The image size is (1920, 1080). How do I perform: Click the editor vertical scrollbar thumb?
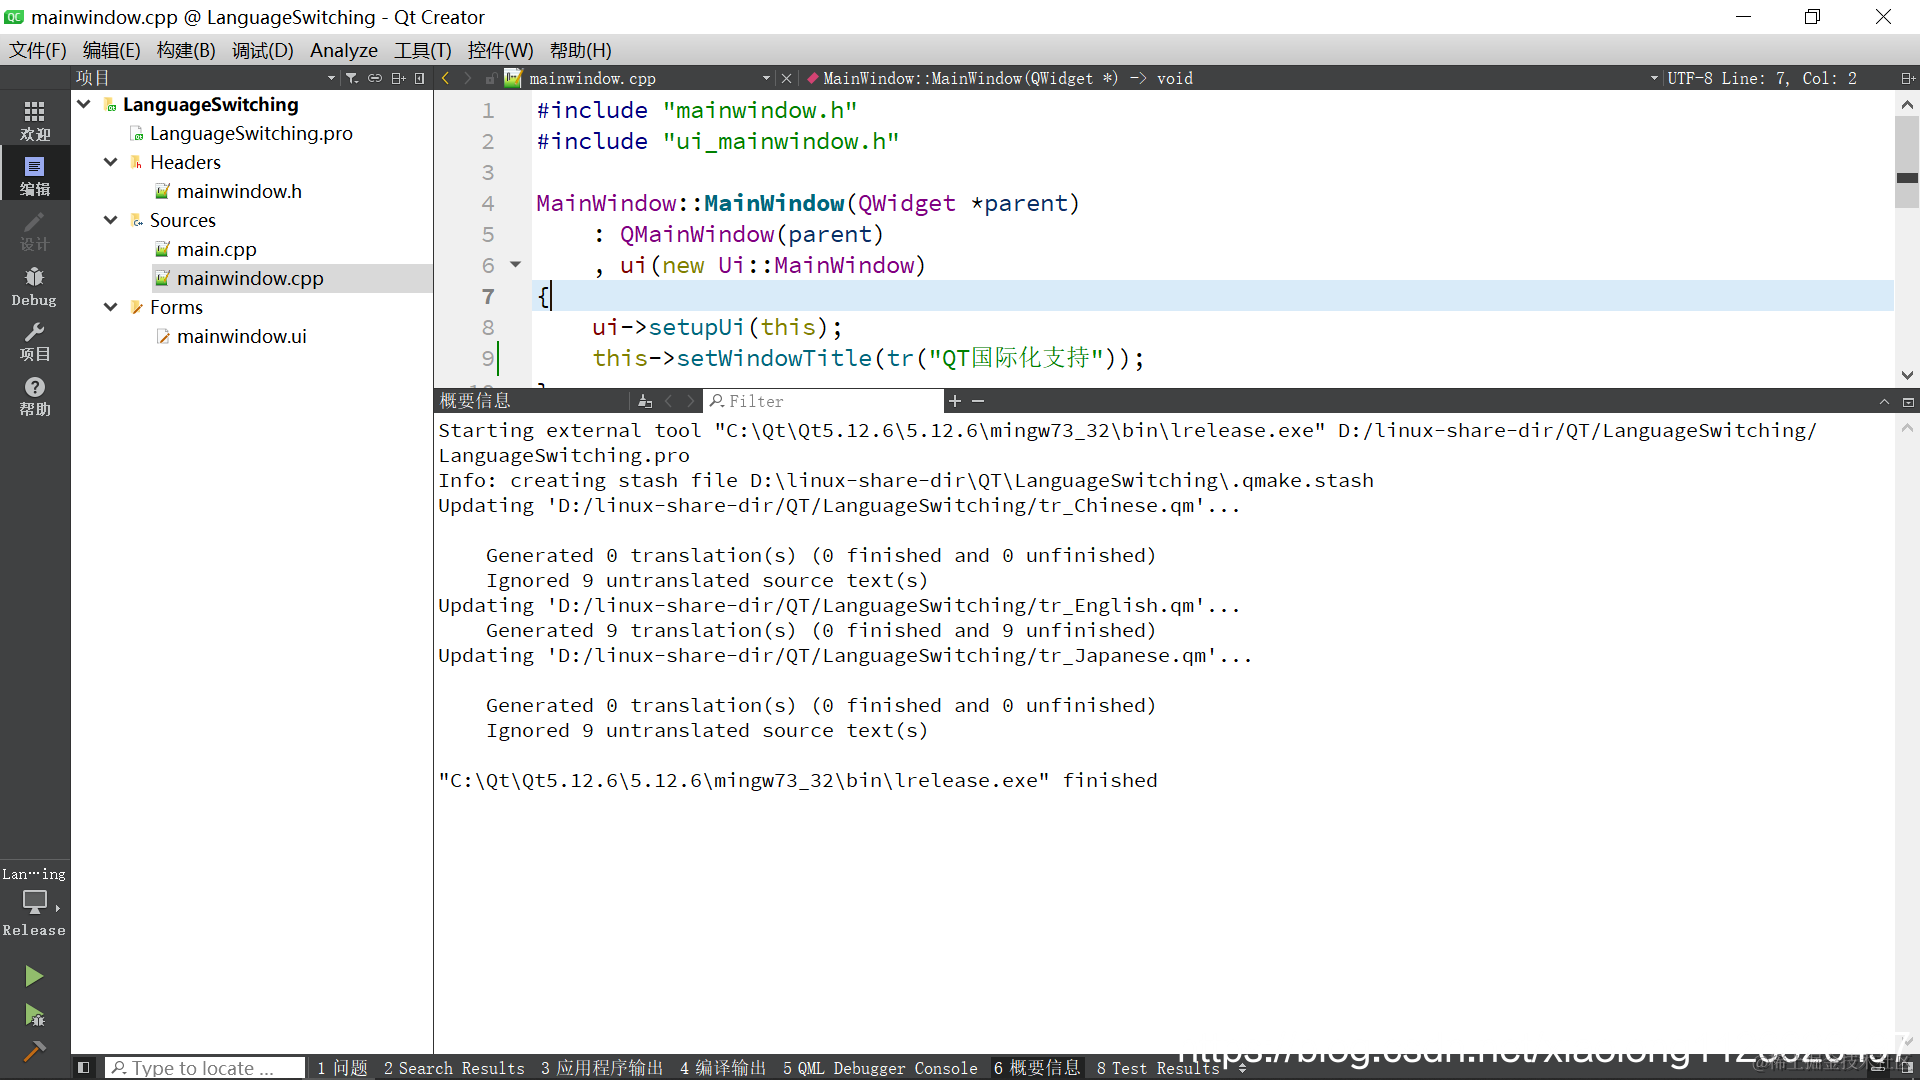coord(1907,161)
